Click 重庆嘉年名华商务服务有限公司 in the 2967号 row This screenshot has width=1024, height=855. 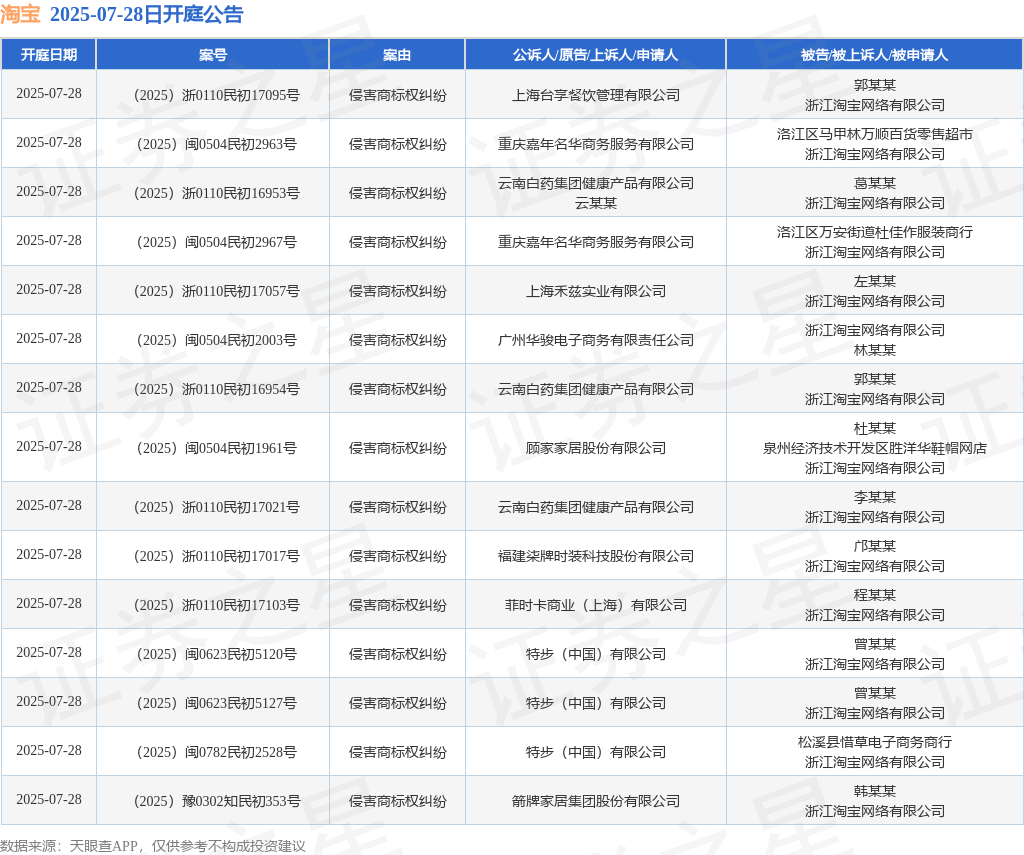596,242
